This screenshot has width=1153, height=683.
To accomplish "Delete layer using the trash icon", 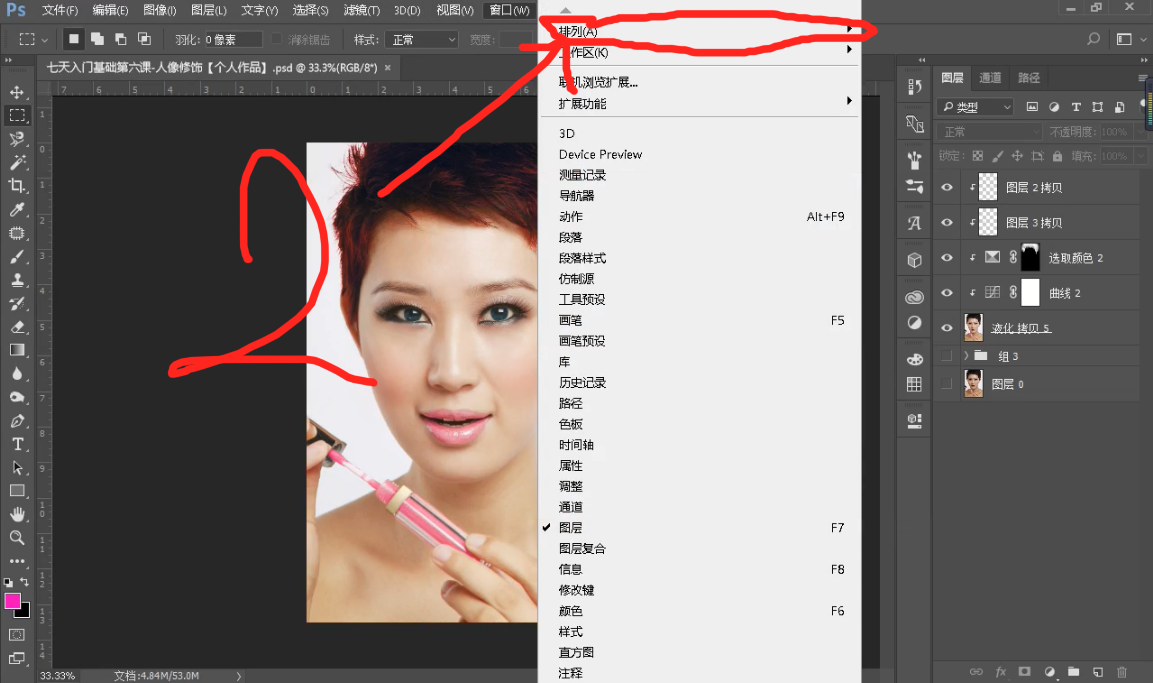I will pyautogui.click(x=1121, y=672).
